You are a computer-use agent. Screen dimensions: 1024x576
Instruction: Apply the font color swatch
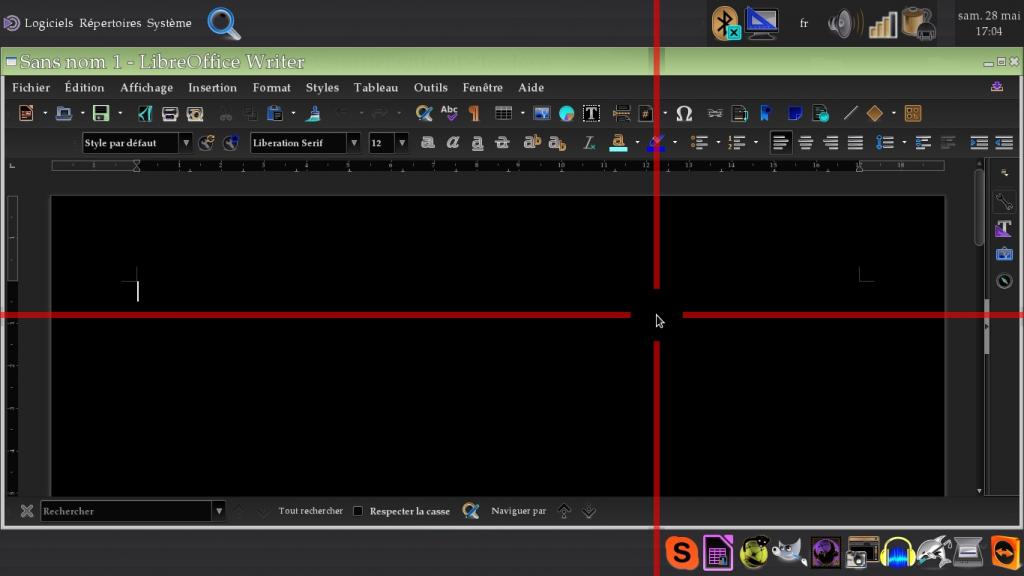[x=618, y=143]
